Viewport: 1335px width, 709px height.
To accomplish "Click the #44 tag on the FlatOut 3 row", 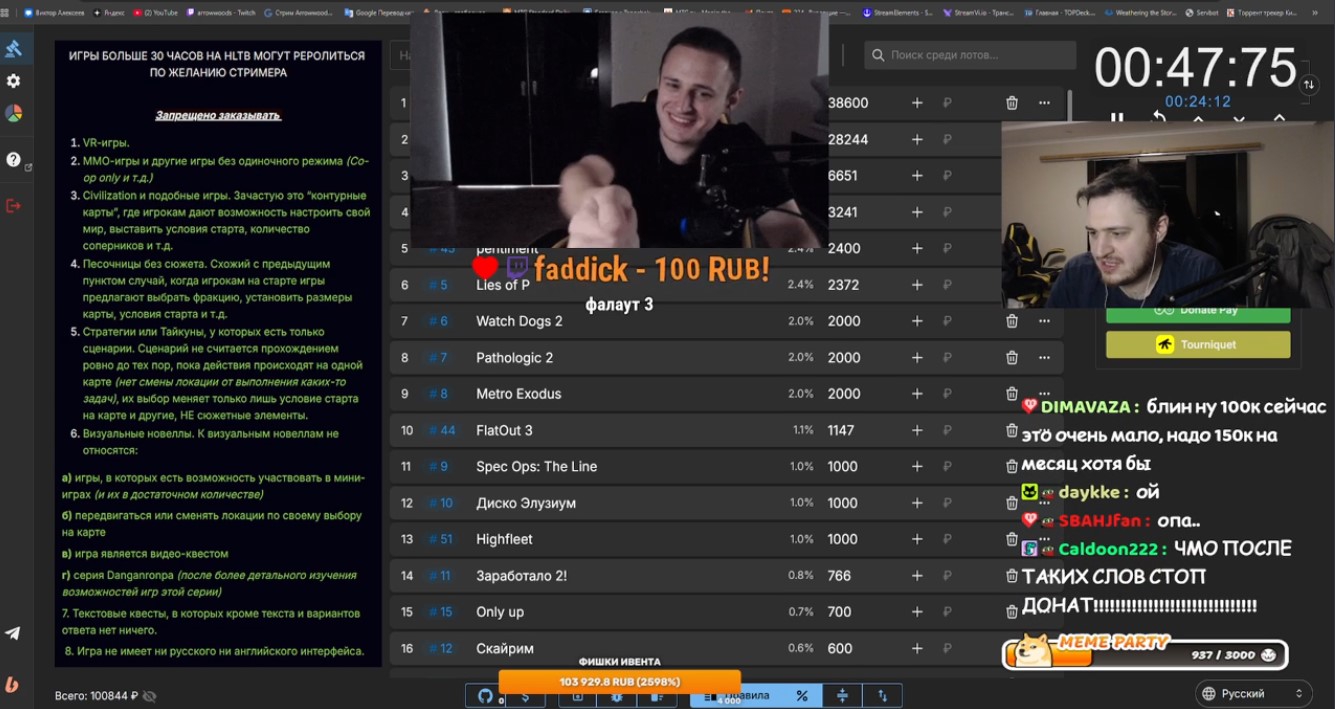I will click(442, 430).
